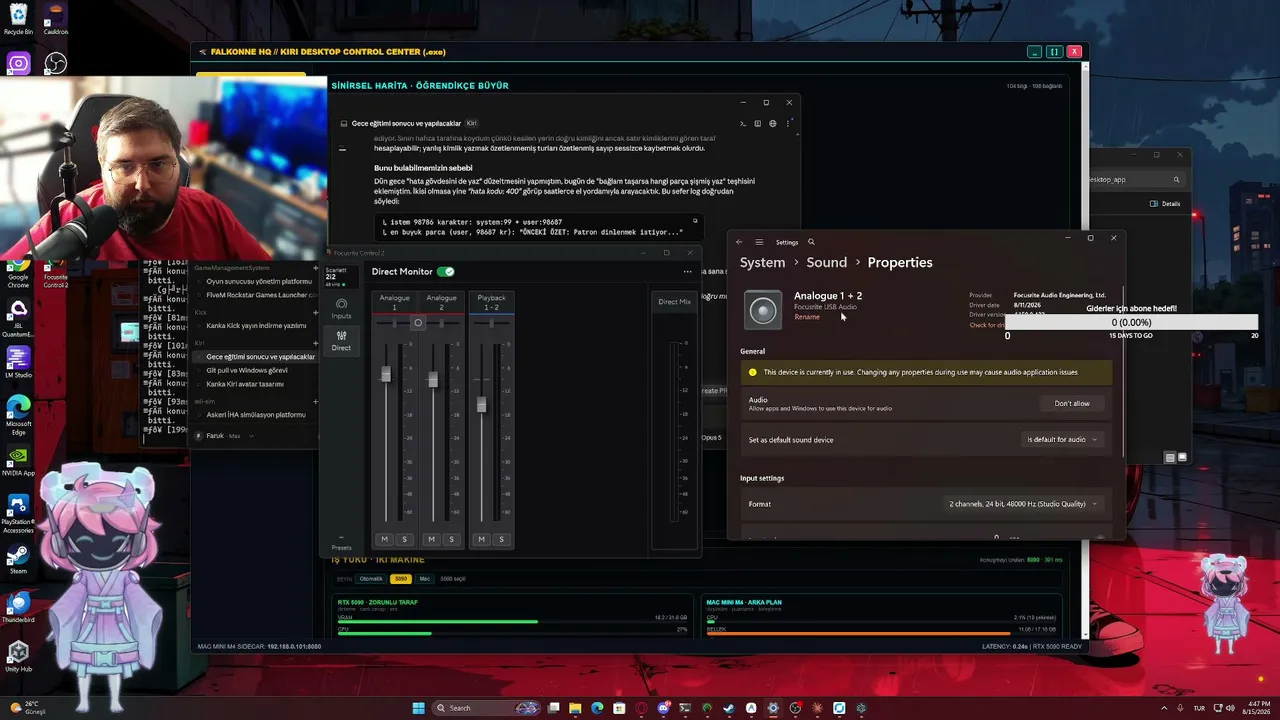Viewport: 1280px width, 720px height.
Task: Click the Playback 1-2 fader handle
Action: click(x=481, y=404)
